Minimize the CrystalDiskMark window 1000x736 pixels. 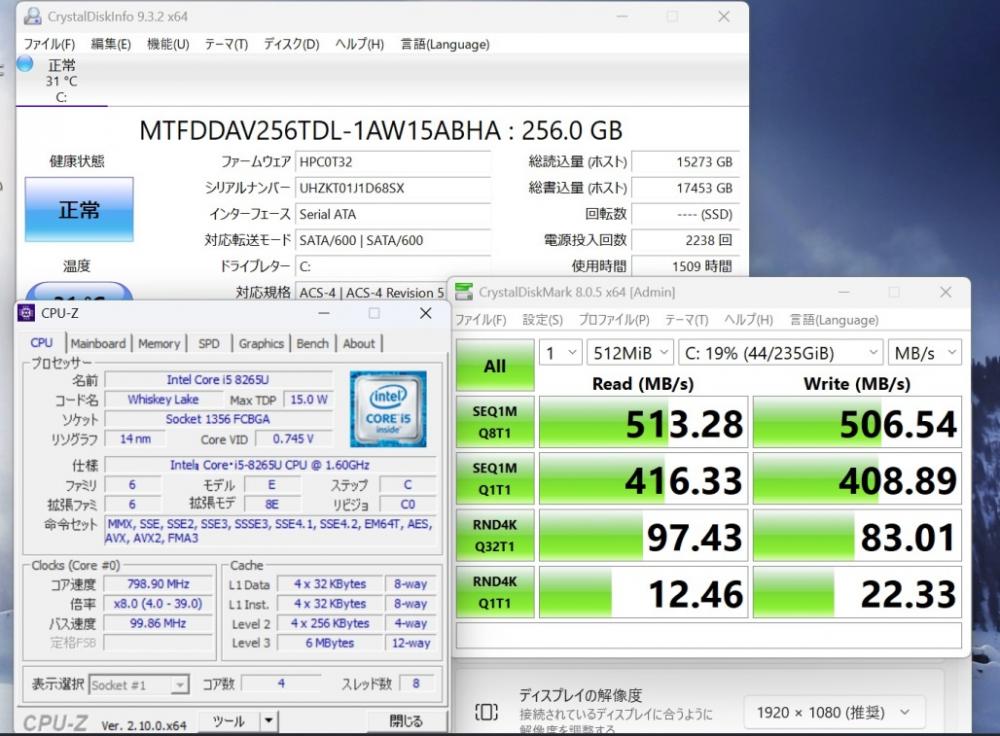[844, 292]
